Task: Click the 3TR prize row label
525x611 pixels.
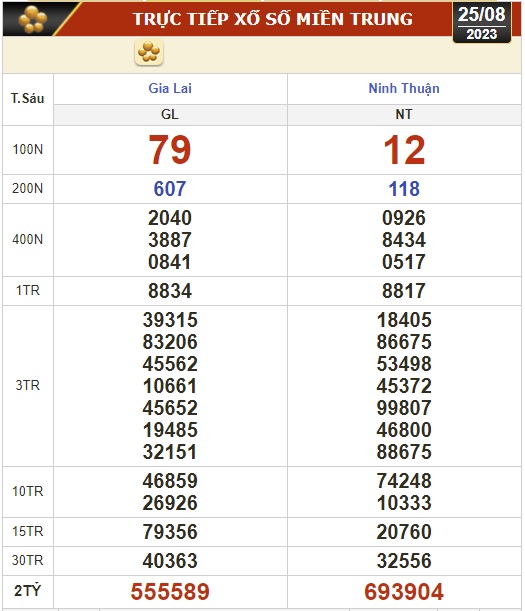Action: (28, 386)
